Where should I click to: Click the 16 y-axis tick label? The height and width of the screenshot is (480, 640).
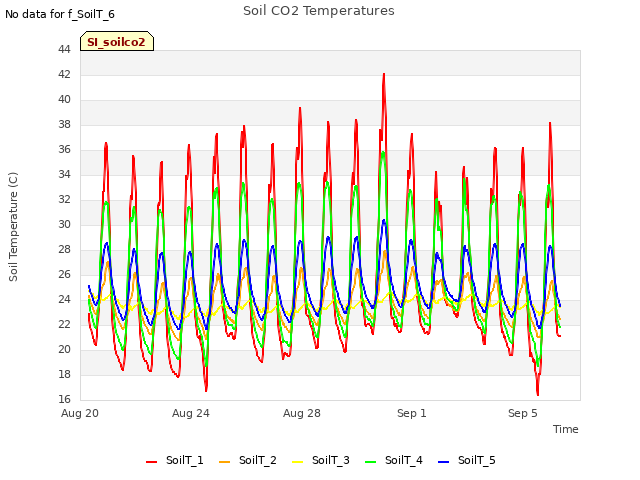64,399
